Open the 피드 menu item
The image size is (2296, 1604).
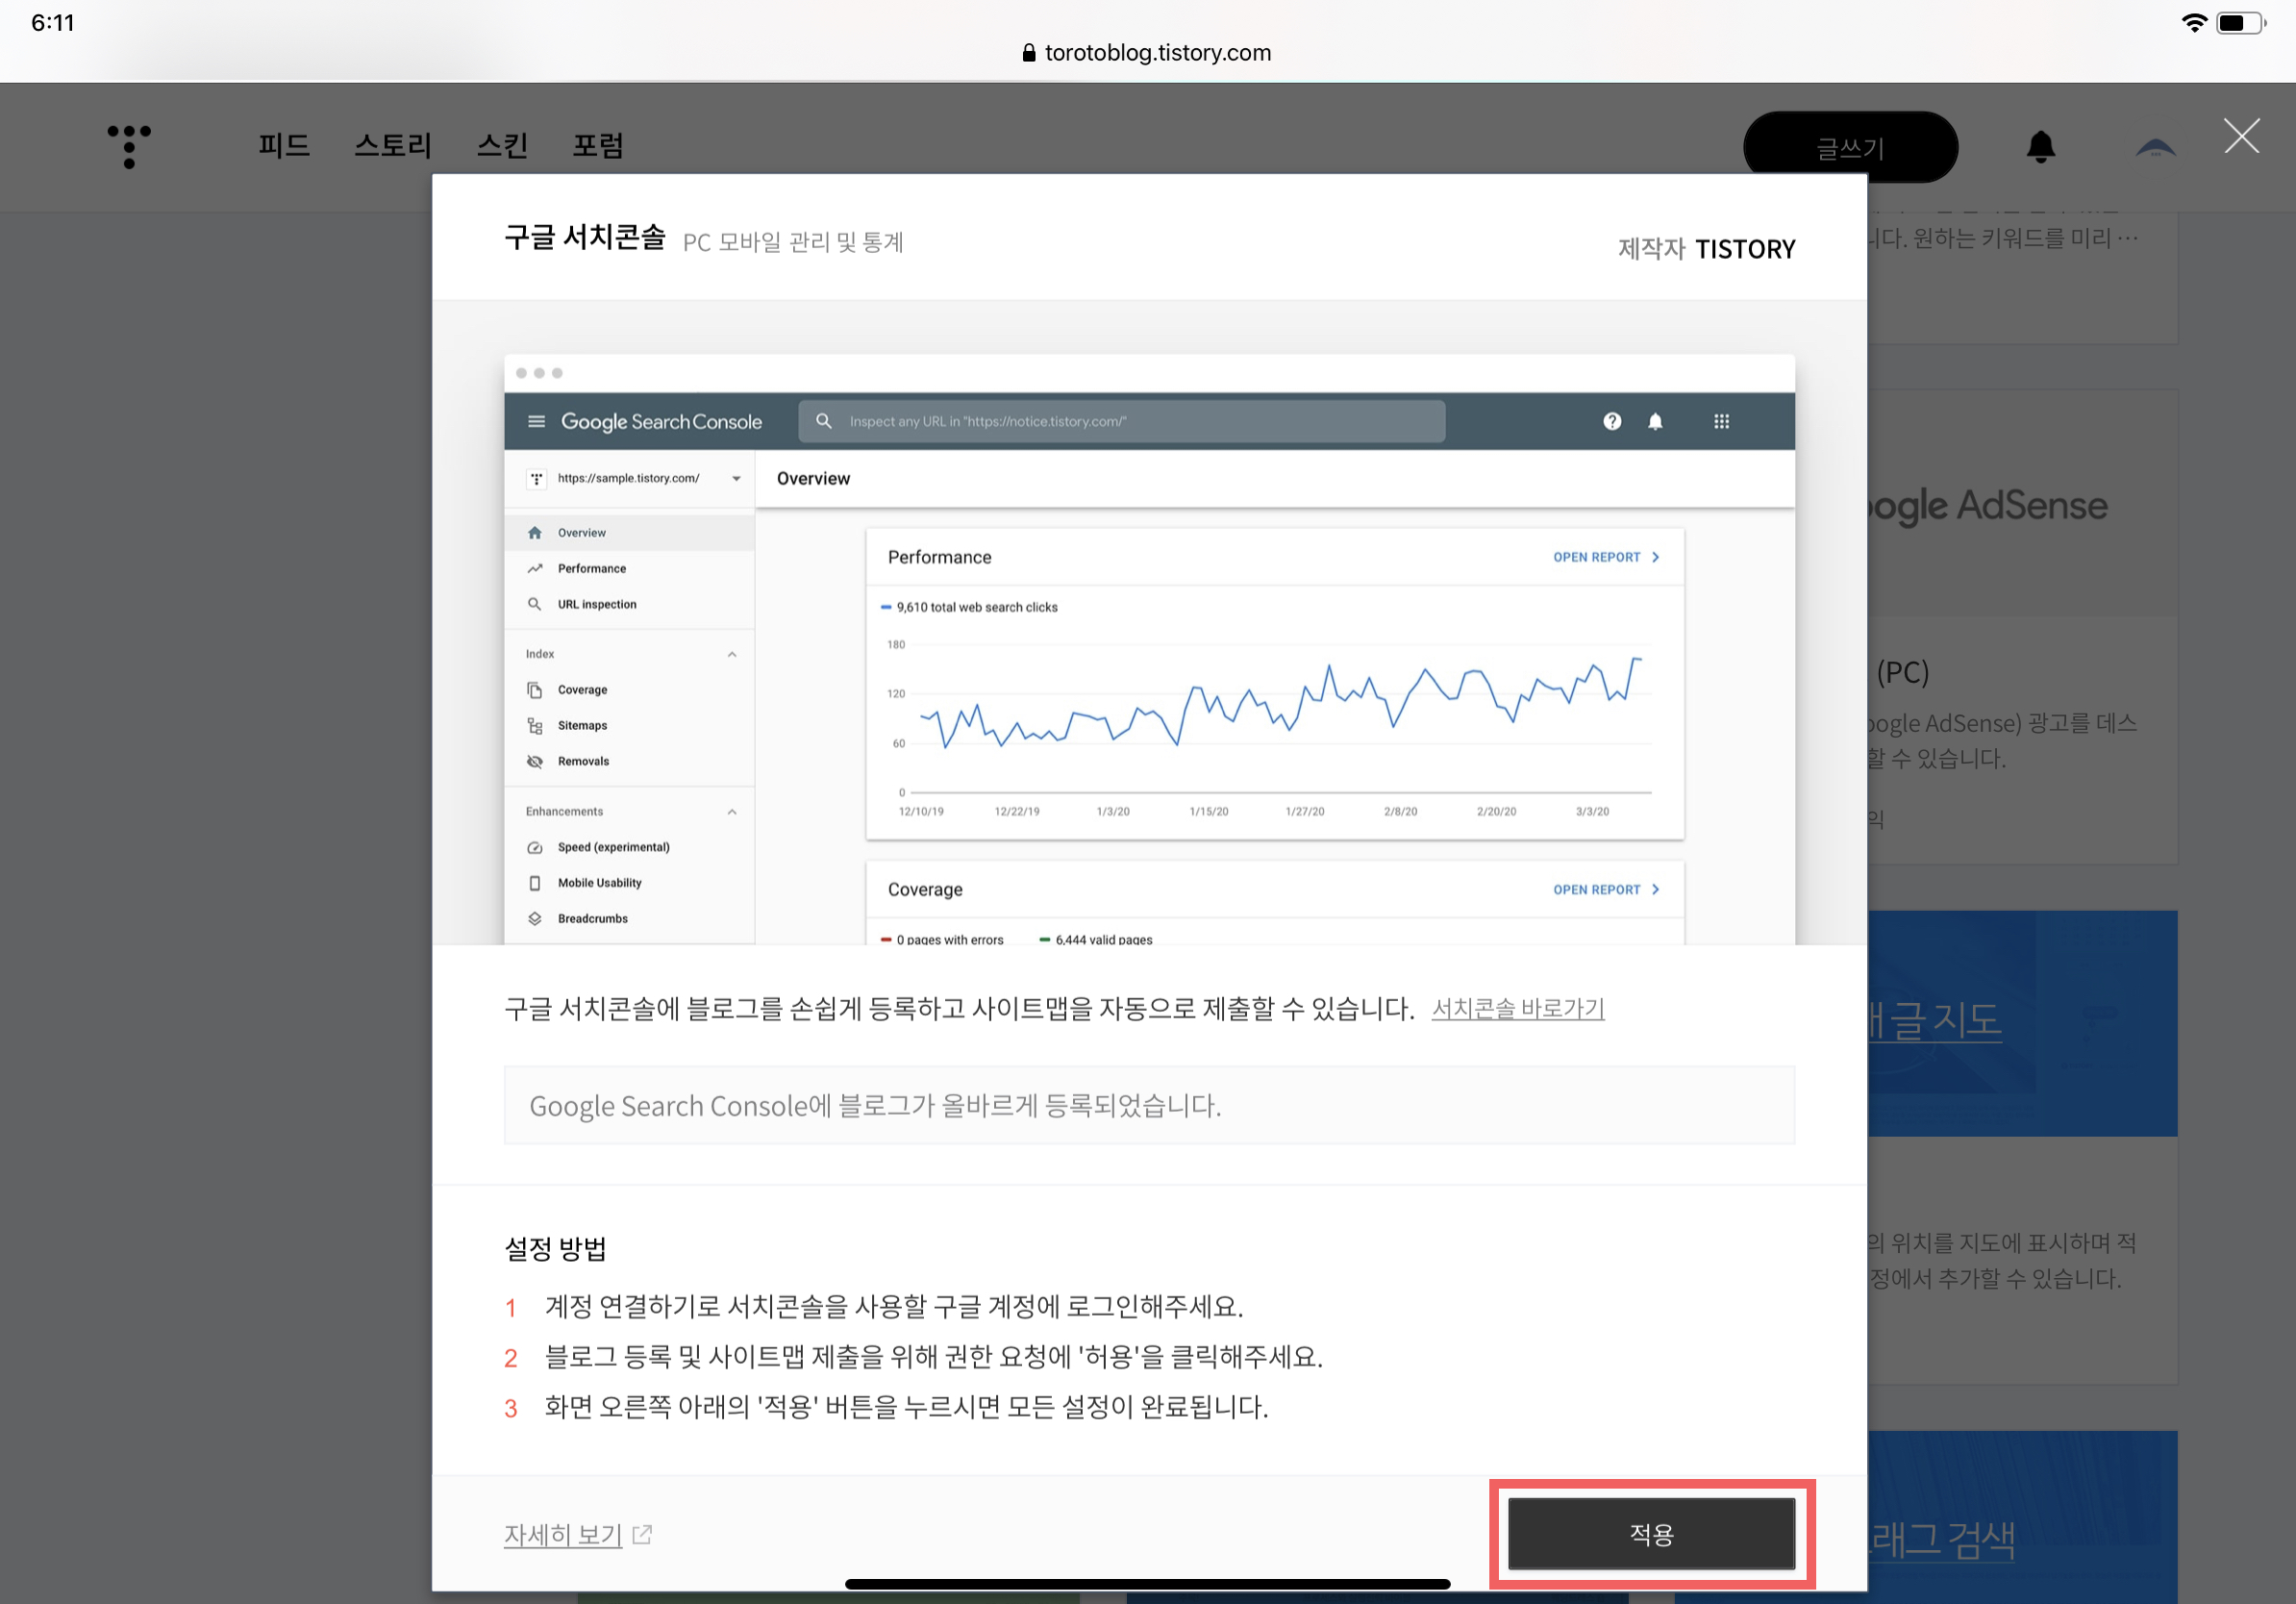coord(284,146)
